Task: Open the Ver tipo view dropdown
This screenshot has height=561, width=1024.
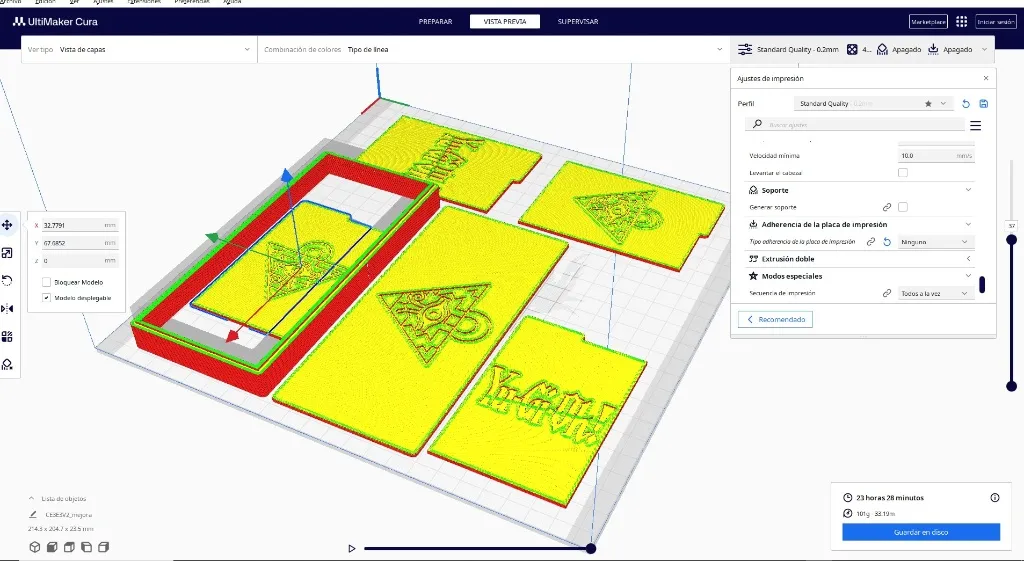Action: tap(138, 50)
